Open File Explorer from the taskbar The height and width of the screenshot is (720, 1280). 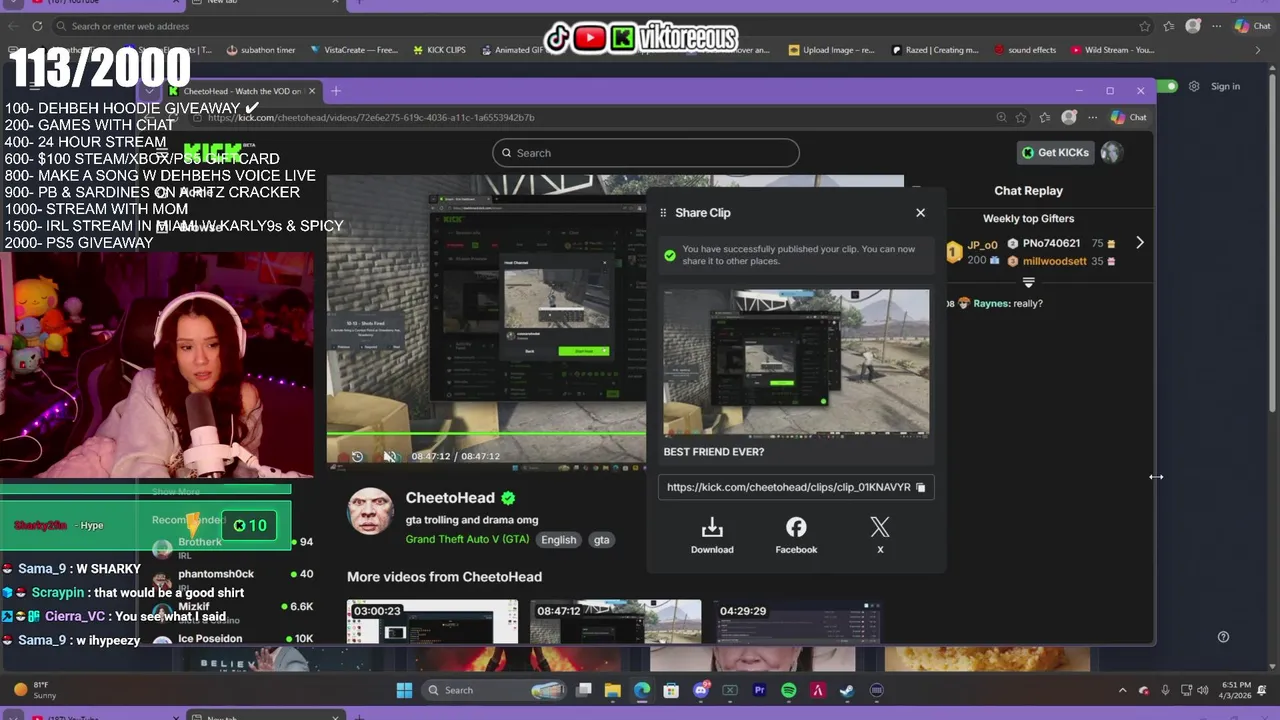613,690
